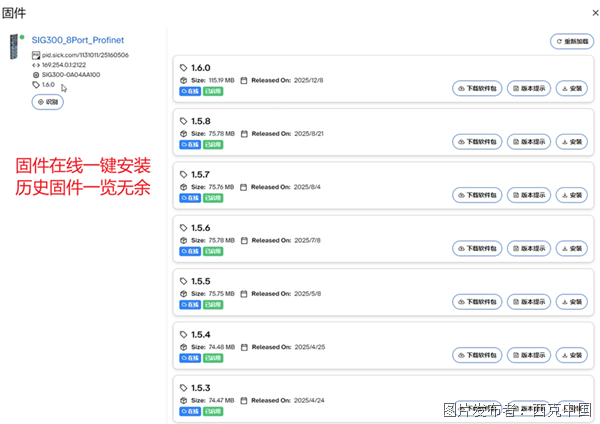The height and width of the screenshot is (424, 600).
Task: Click the identify button under device info
Action: point(47,102)
